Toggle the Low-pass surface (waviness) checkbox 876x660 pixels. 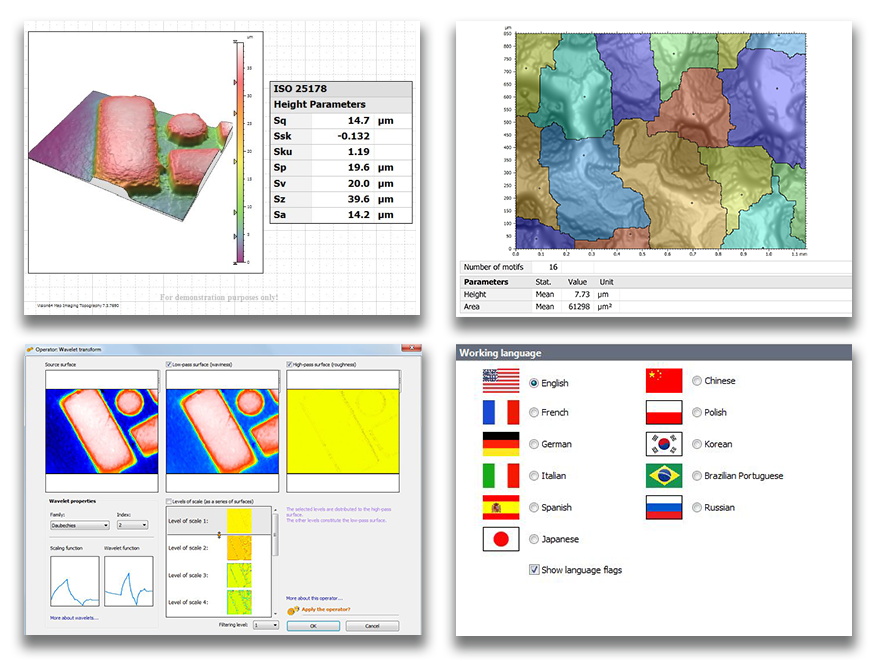tap(169, 364)
